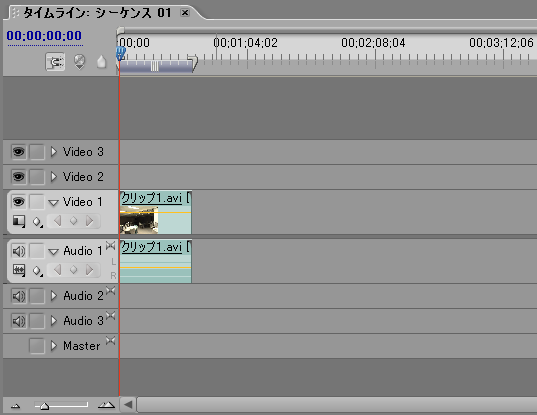Collapse the Audio 1 track
Image resolution: width=537 pixels, height=415 pixels.
(53, 252)
